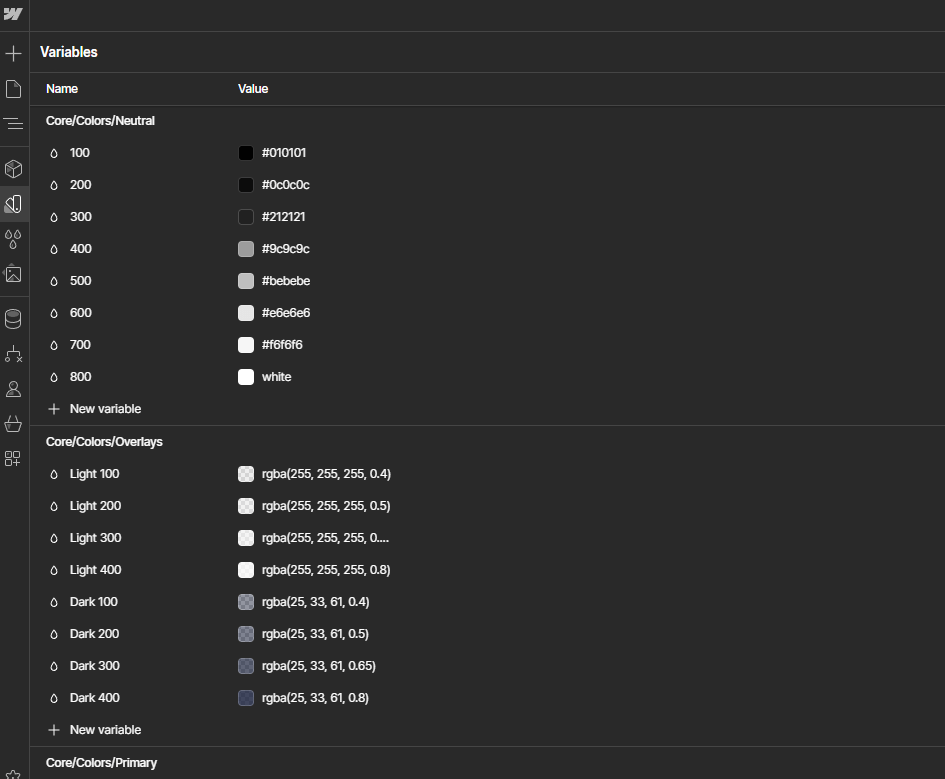Click the Webflow logo
Viewport: 945px width, 779px height.
click(14, 15)
